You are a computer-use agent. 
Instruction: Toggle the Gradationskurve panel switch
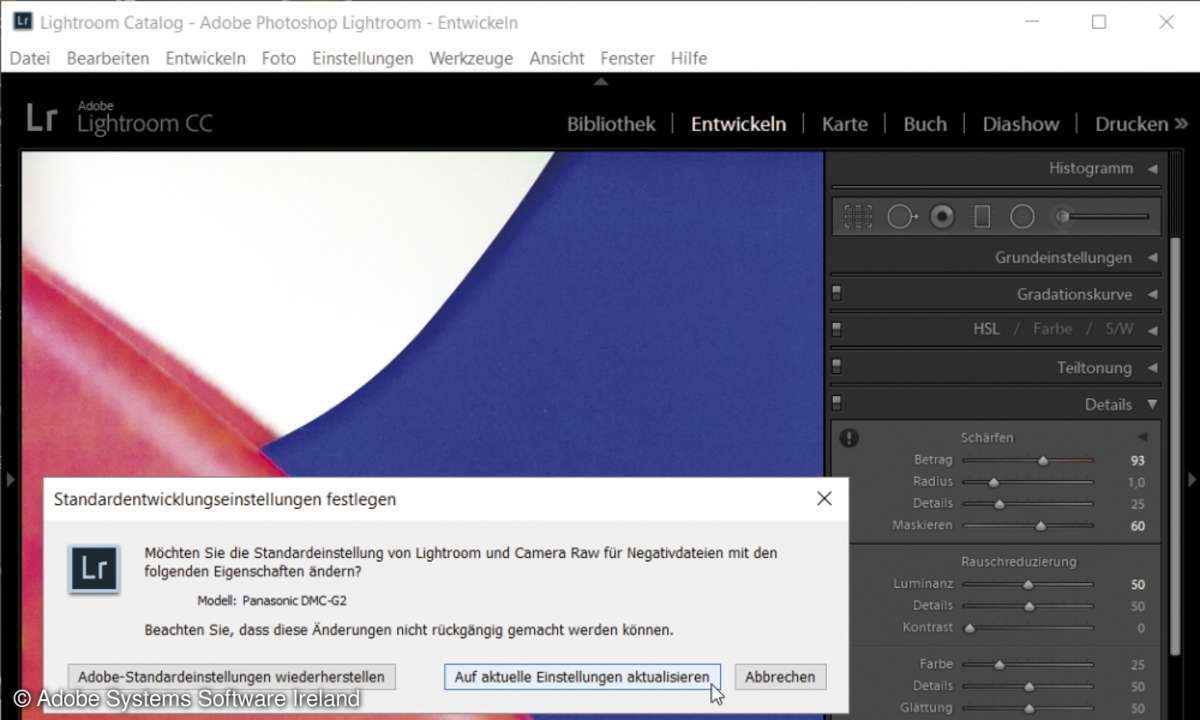point(837,294)
